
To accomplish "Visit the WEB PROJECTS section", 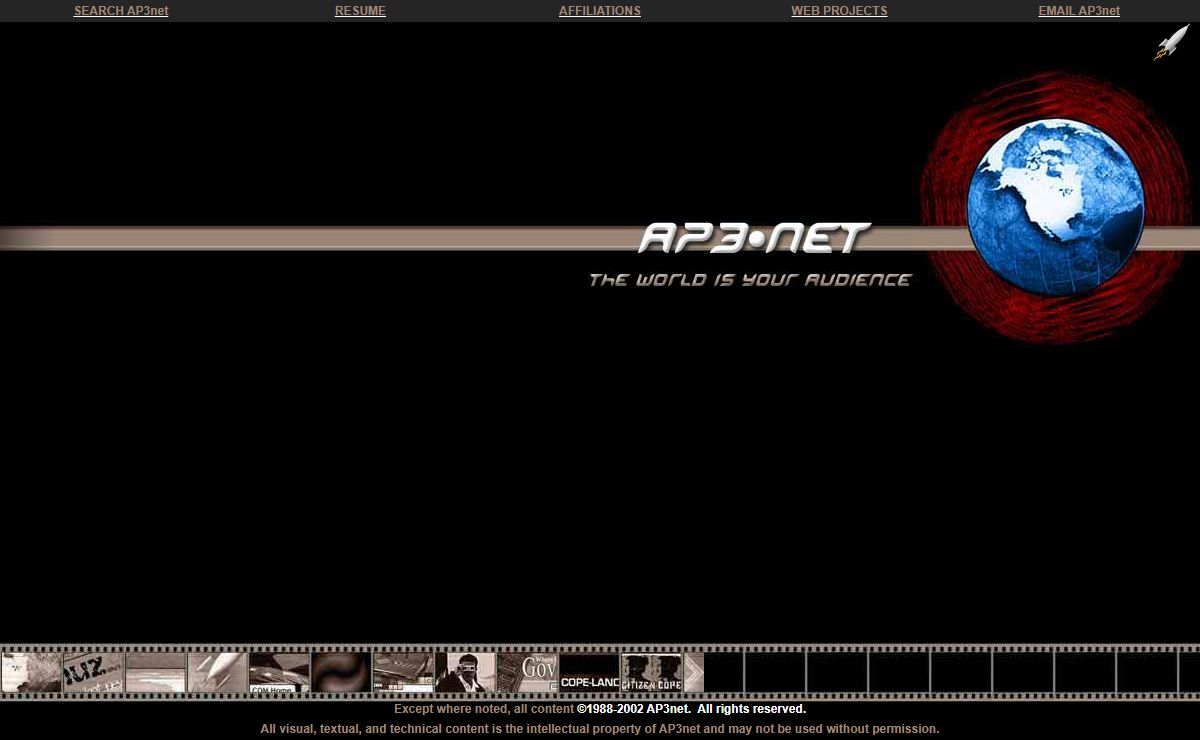I will tap(839, 11).
